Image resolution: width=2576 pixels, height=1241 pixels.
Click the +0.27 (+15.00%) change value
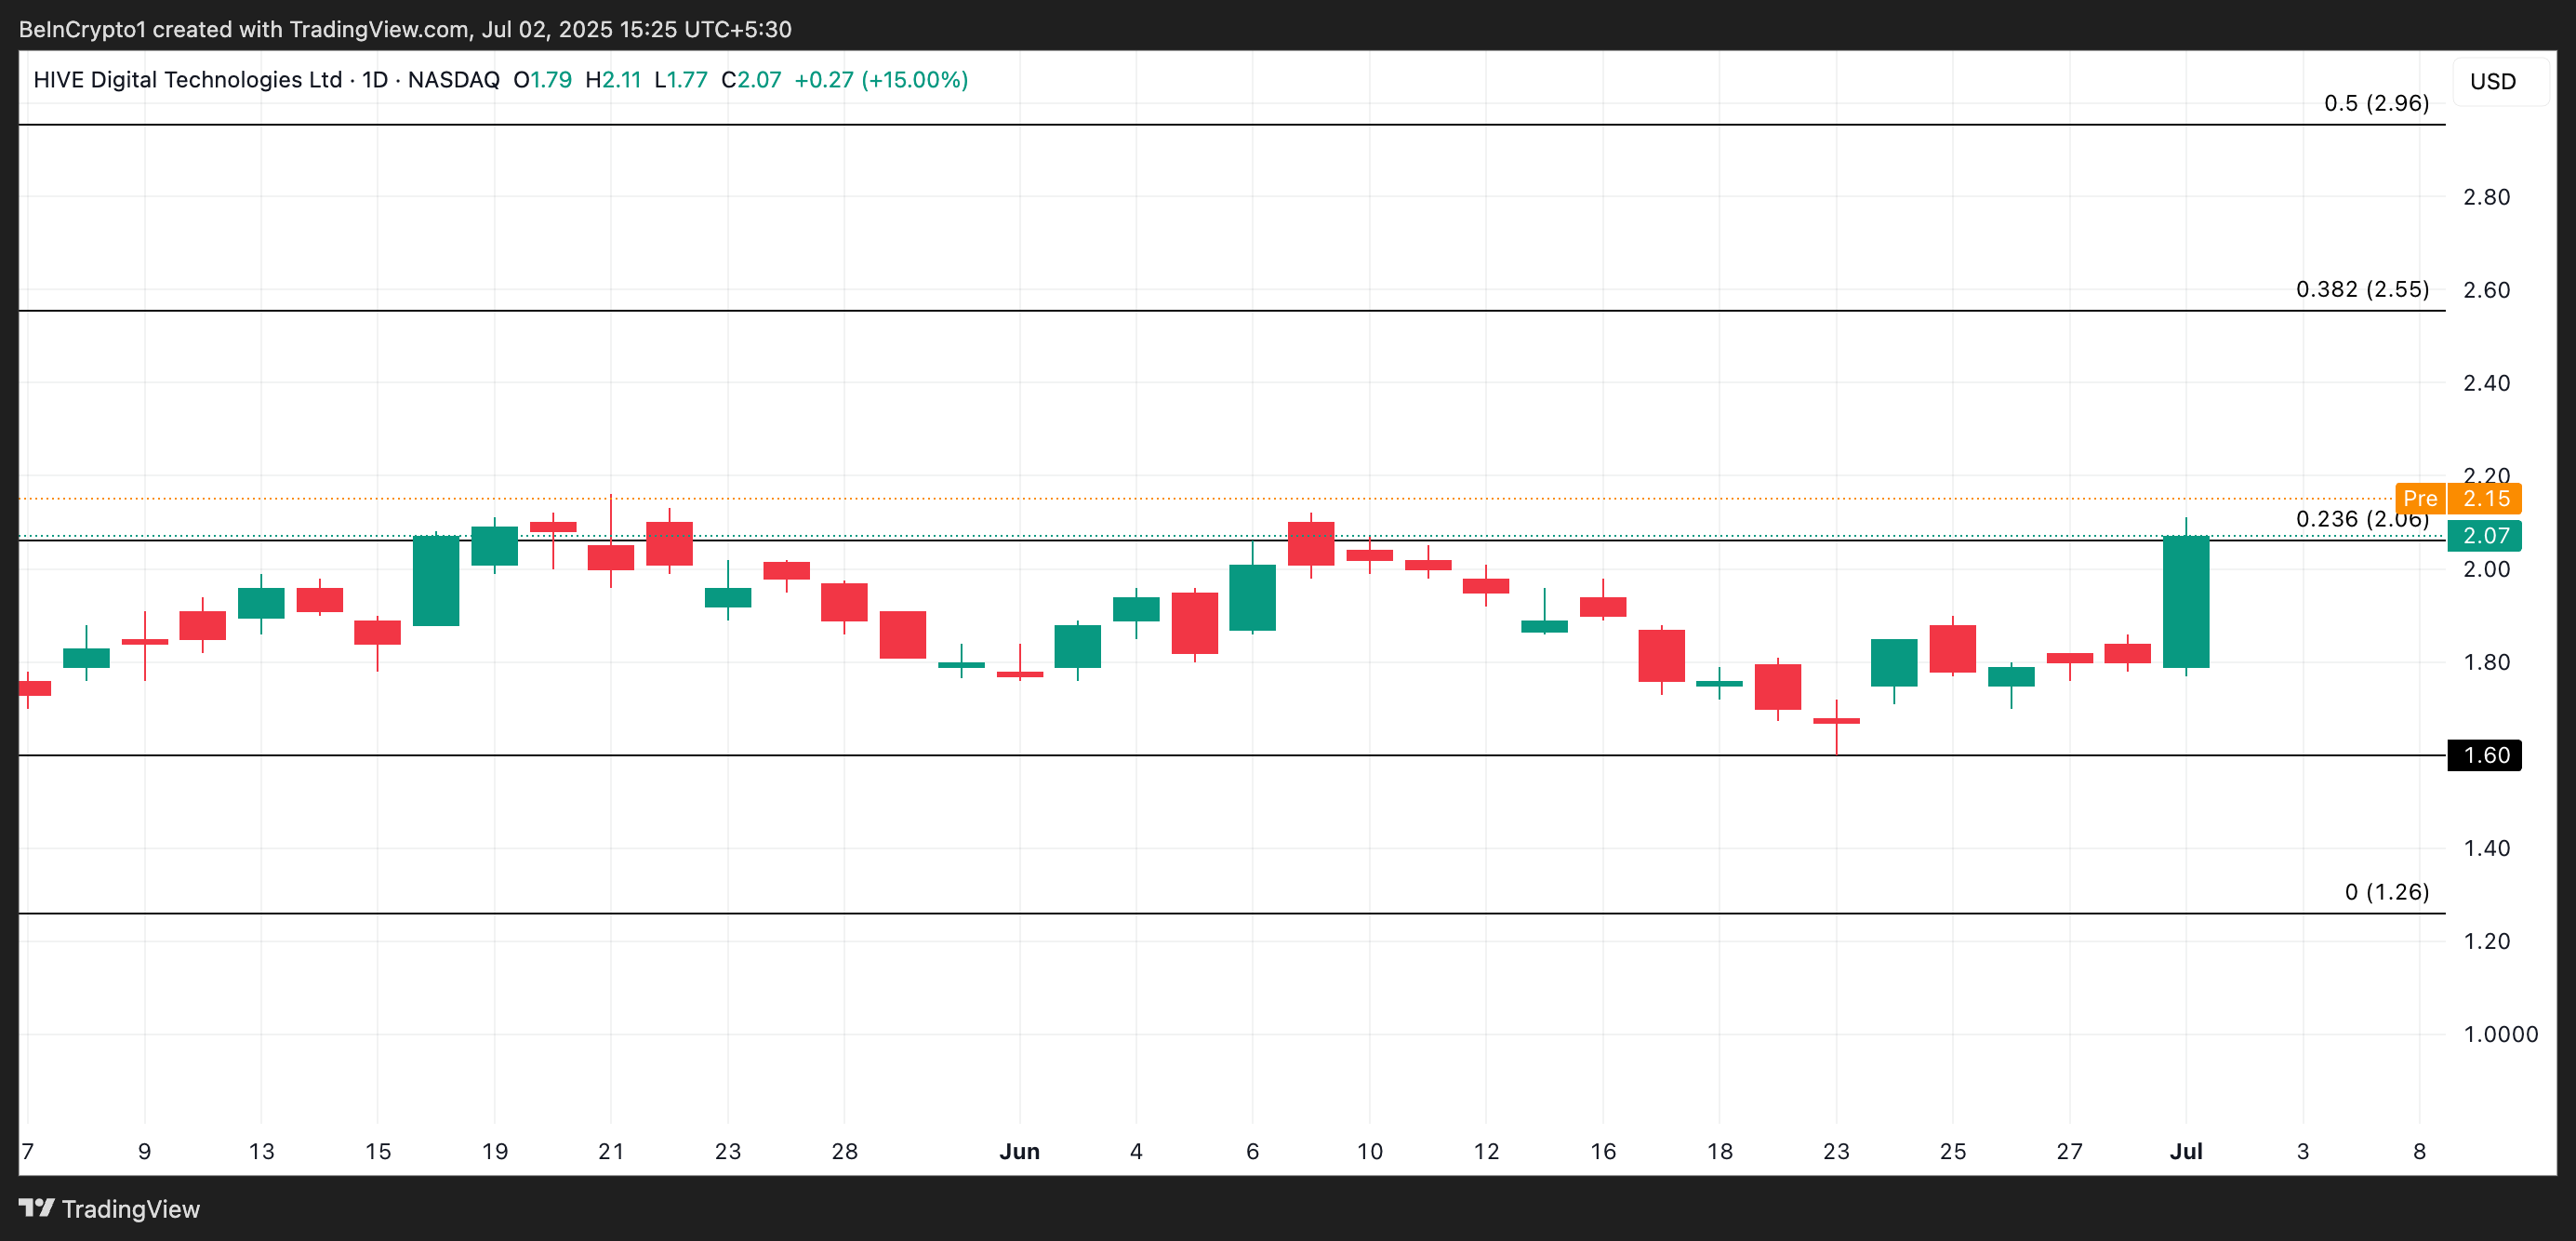click(880, 80)
